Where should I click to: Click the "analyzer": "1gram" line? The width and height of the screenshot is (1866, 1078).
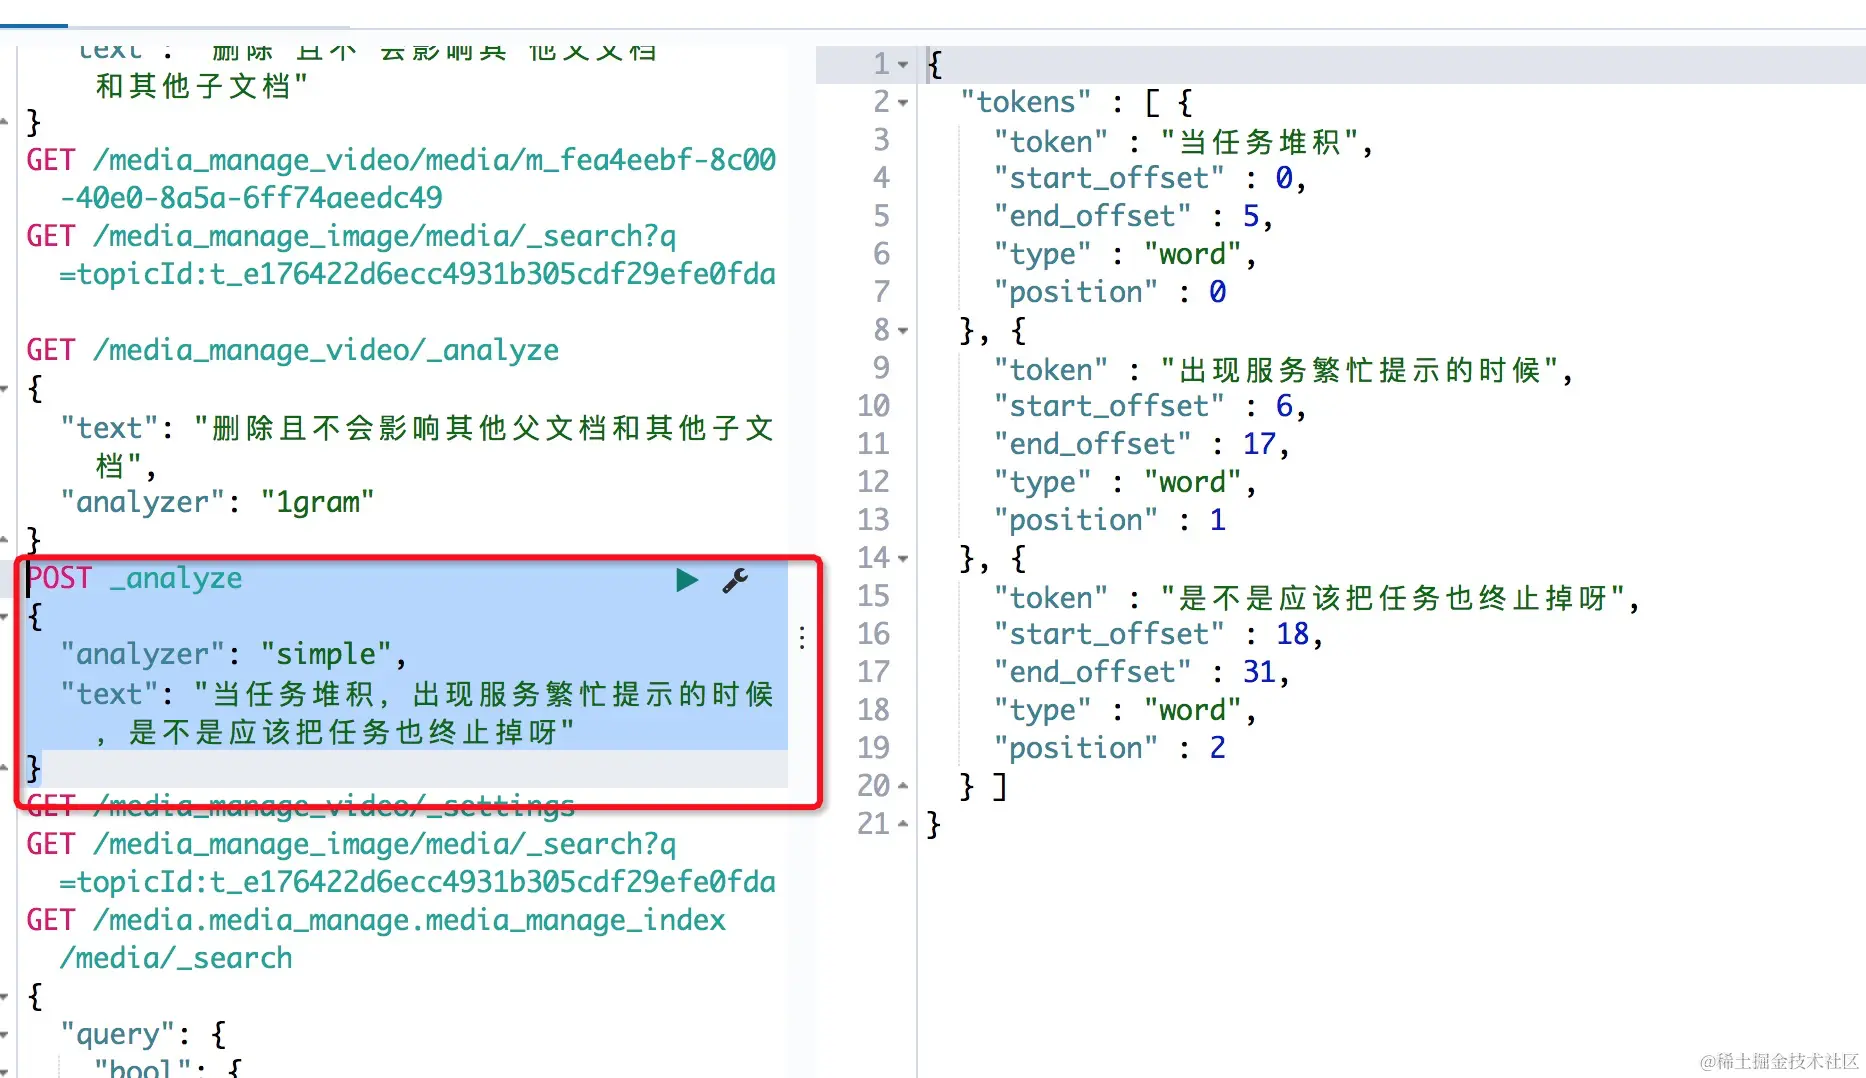217,502
